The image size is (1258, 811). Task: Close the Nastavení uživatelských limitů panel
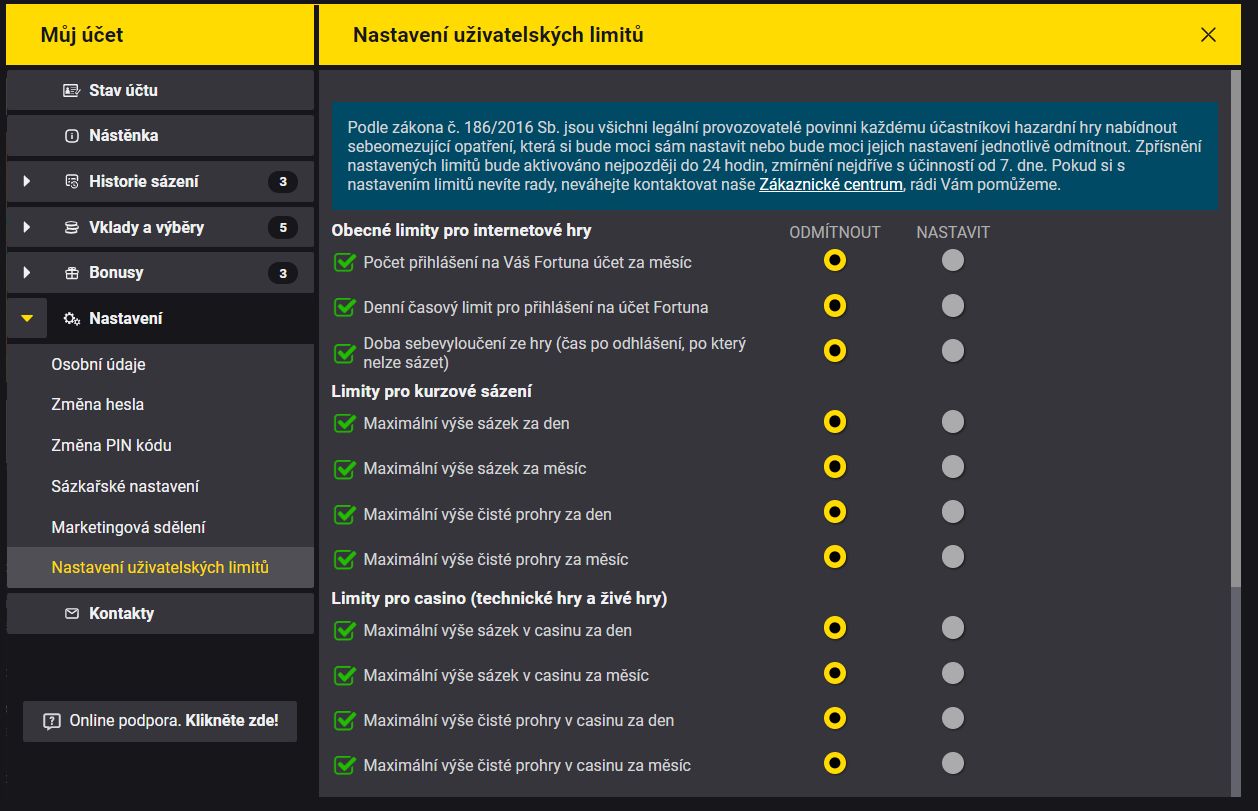[x=1208, y=35]
